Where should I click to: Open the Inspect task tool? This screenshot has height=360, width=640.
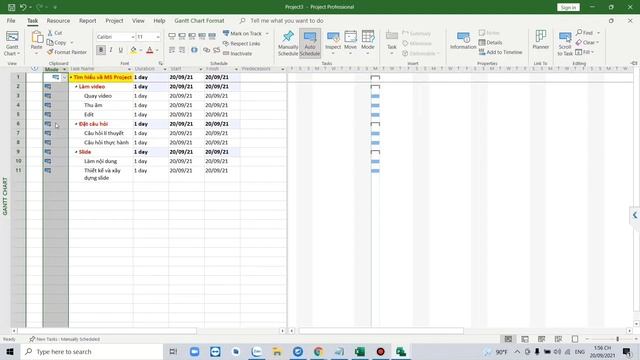(333, 43)
